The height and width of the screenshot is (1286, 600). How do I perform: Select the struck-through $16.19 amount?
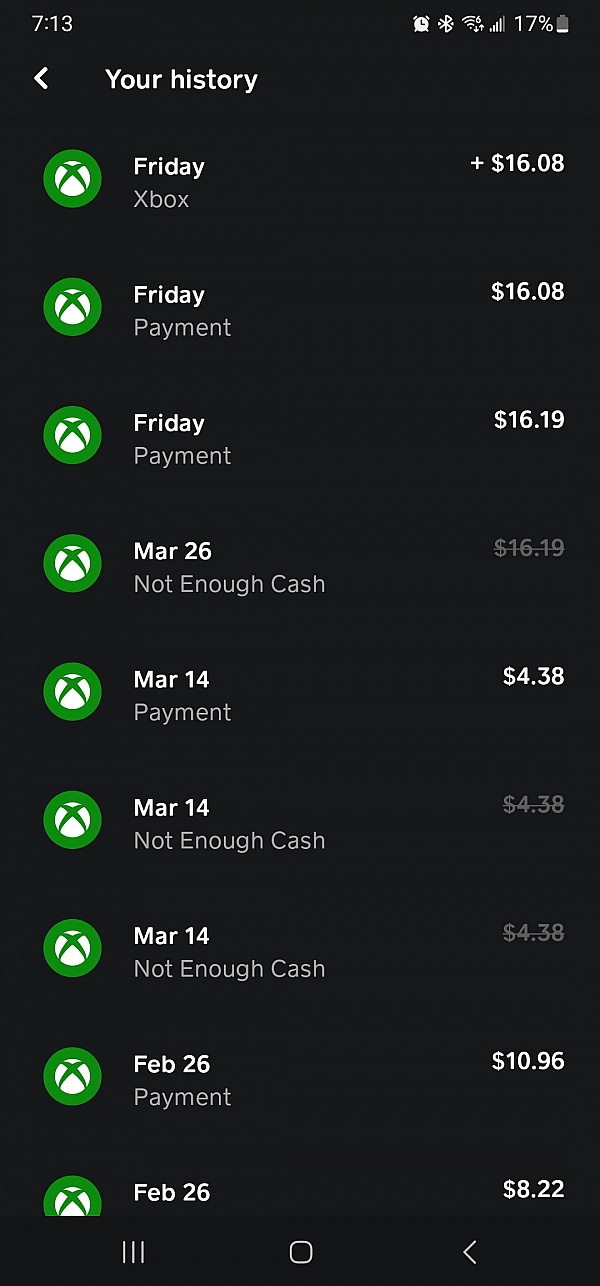click(529, 548)
